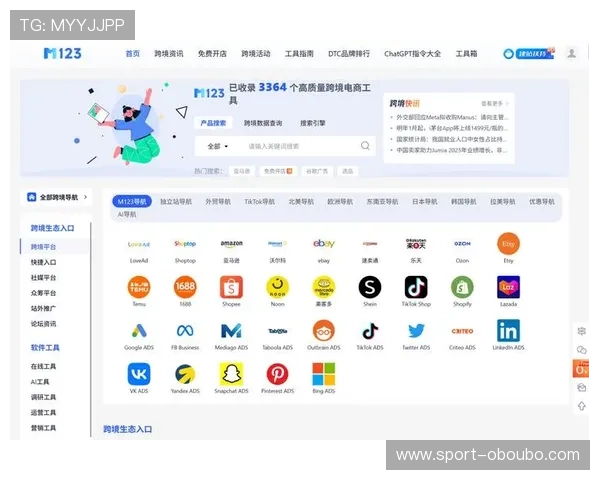The image size is (600, 480).
Task: Expand the 全部跨境导航 menu
Action: 57,197
